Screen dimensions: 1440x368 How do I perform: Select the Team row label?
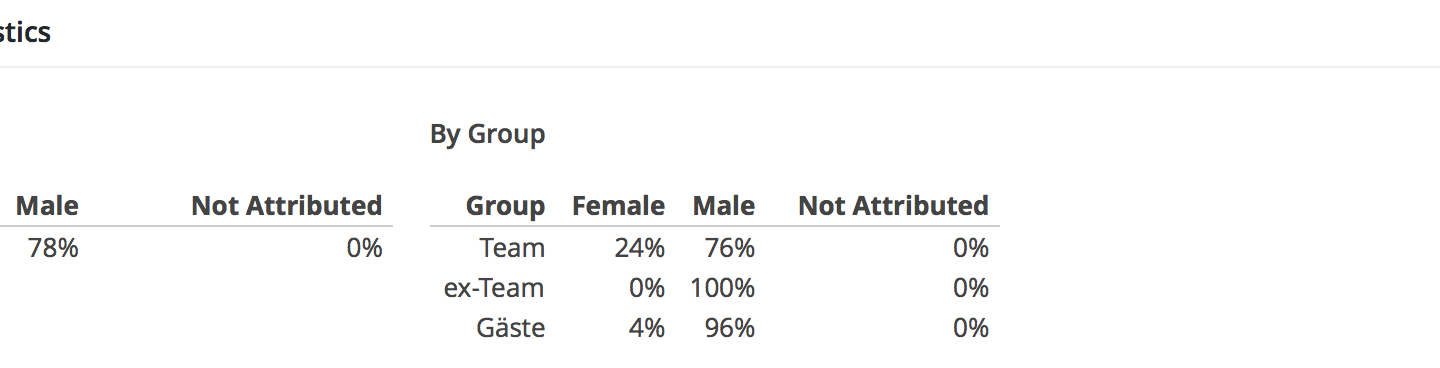coord(512,248)
